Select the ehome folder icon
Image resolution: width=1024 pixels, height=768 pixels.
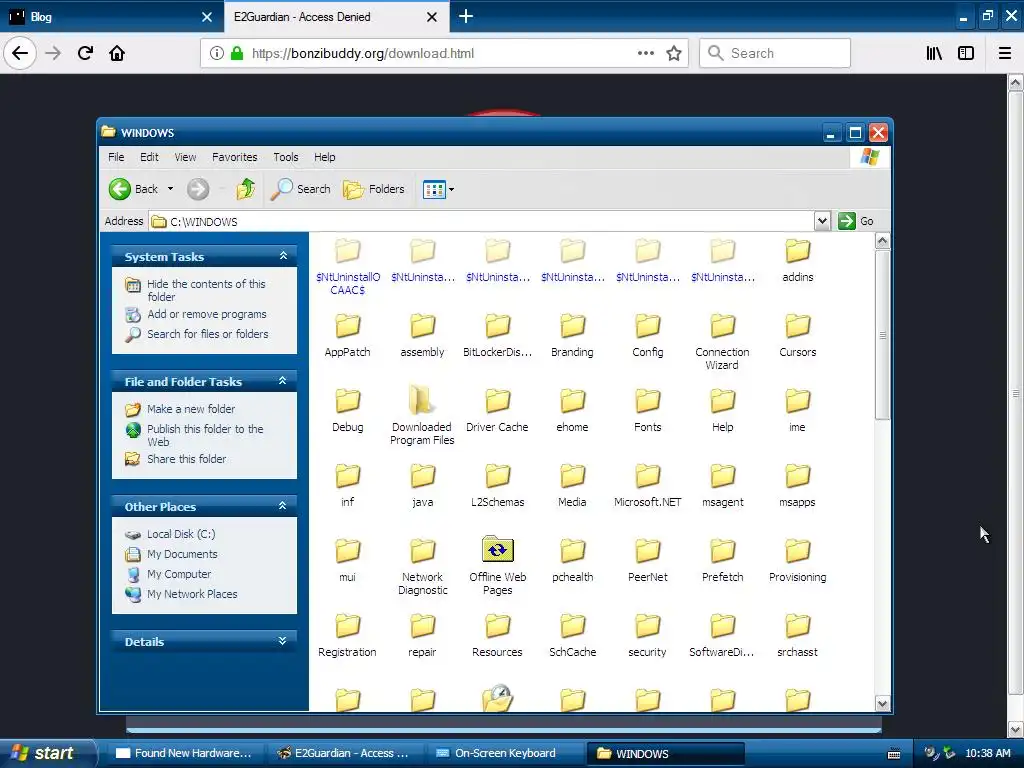[573, 401]
